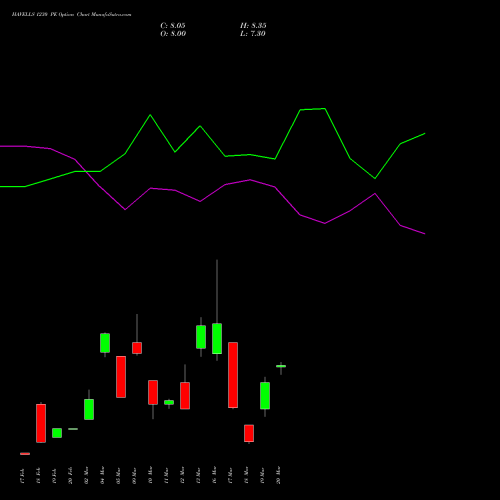Click the high value H: 8.35
This screenshot has height=500, width=500.
click(x=253, y=26)
